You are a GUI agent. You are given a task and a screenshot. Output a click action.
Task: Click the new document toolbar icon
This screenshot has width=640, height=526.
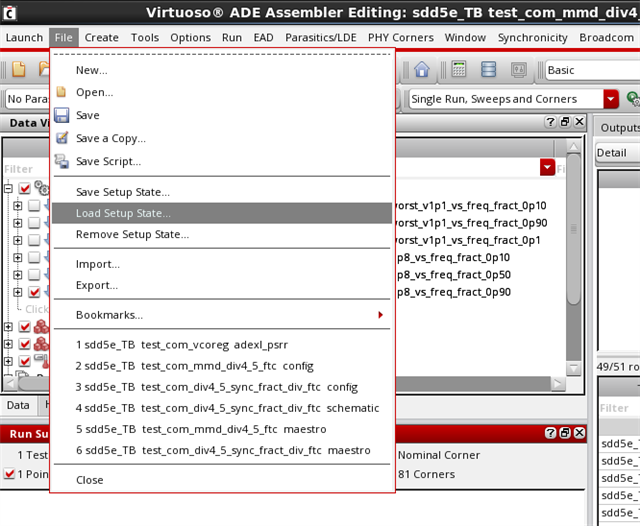(18, 69)
